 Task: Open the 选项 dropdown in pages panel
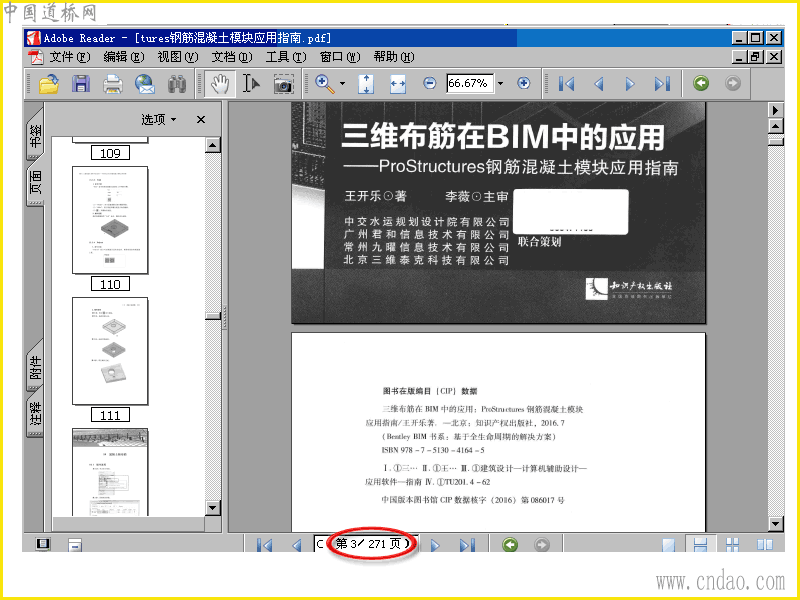click(x=159, y=119)
